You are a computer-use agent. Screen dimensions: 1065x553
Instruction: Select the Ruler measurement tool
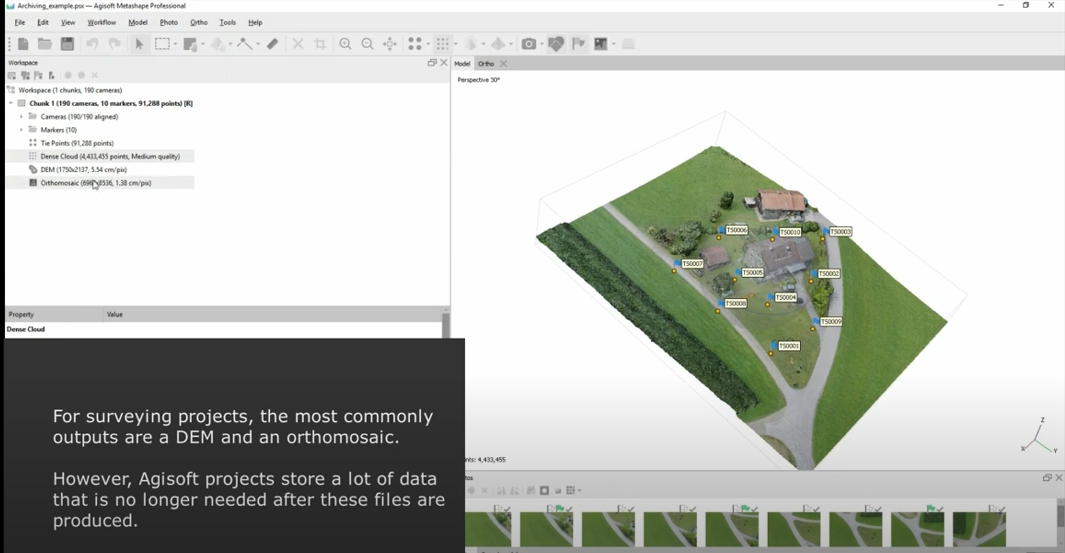272,44
